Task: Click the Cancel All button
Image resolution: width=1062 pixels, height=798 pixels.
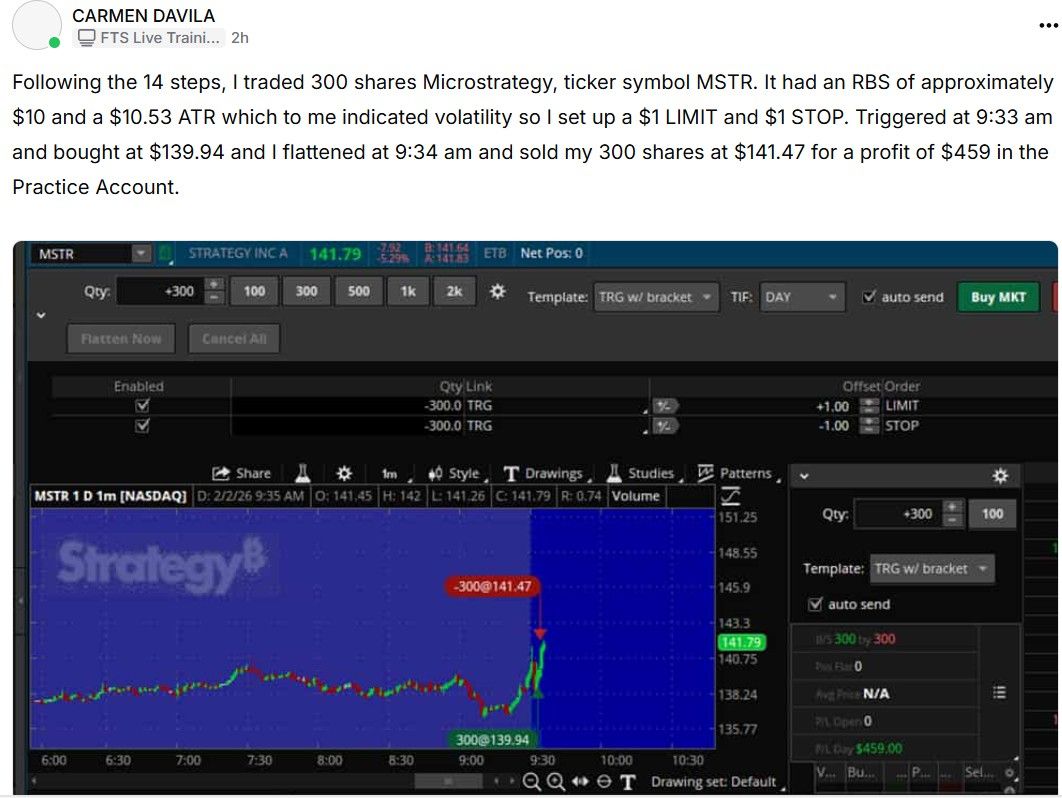Action: [234, 338]
